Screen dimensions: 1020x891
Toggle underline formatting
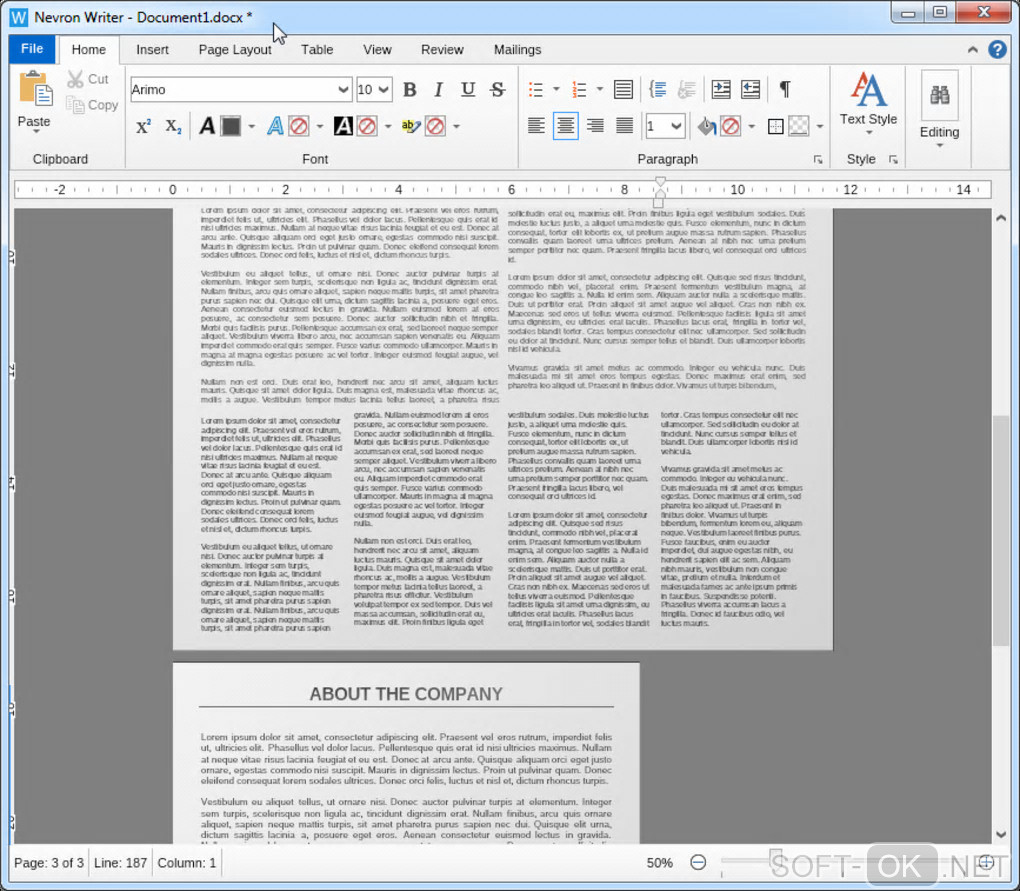click(468, 89)
